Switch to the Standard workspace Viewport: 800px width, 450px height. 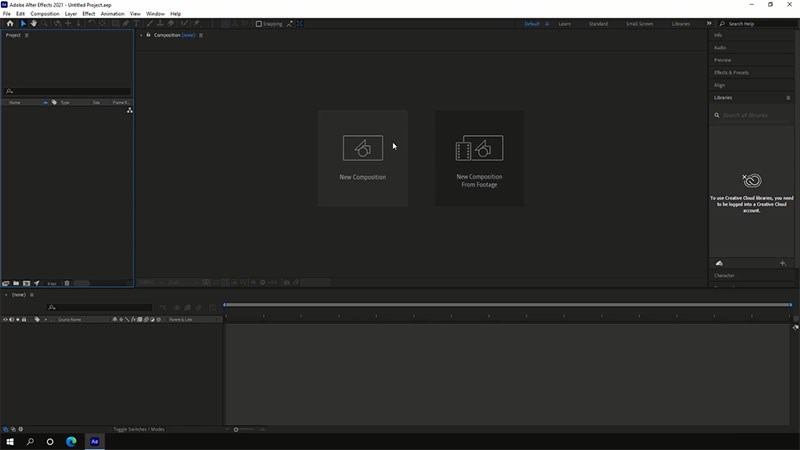point(598,23)
